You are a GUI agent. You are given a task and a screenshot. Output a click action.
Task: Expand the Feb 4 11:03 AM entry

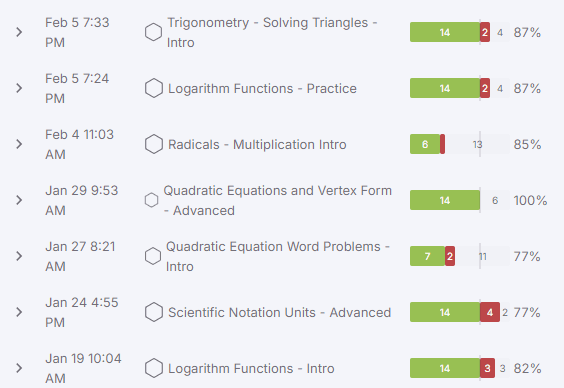[x=19, y=144]
